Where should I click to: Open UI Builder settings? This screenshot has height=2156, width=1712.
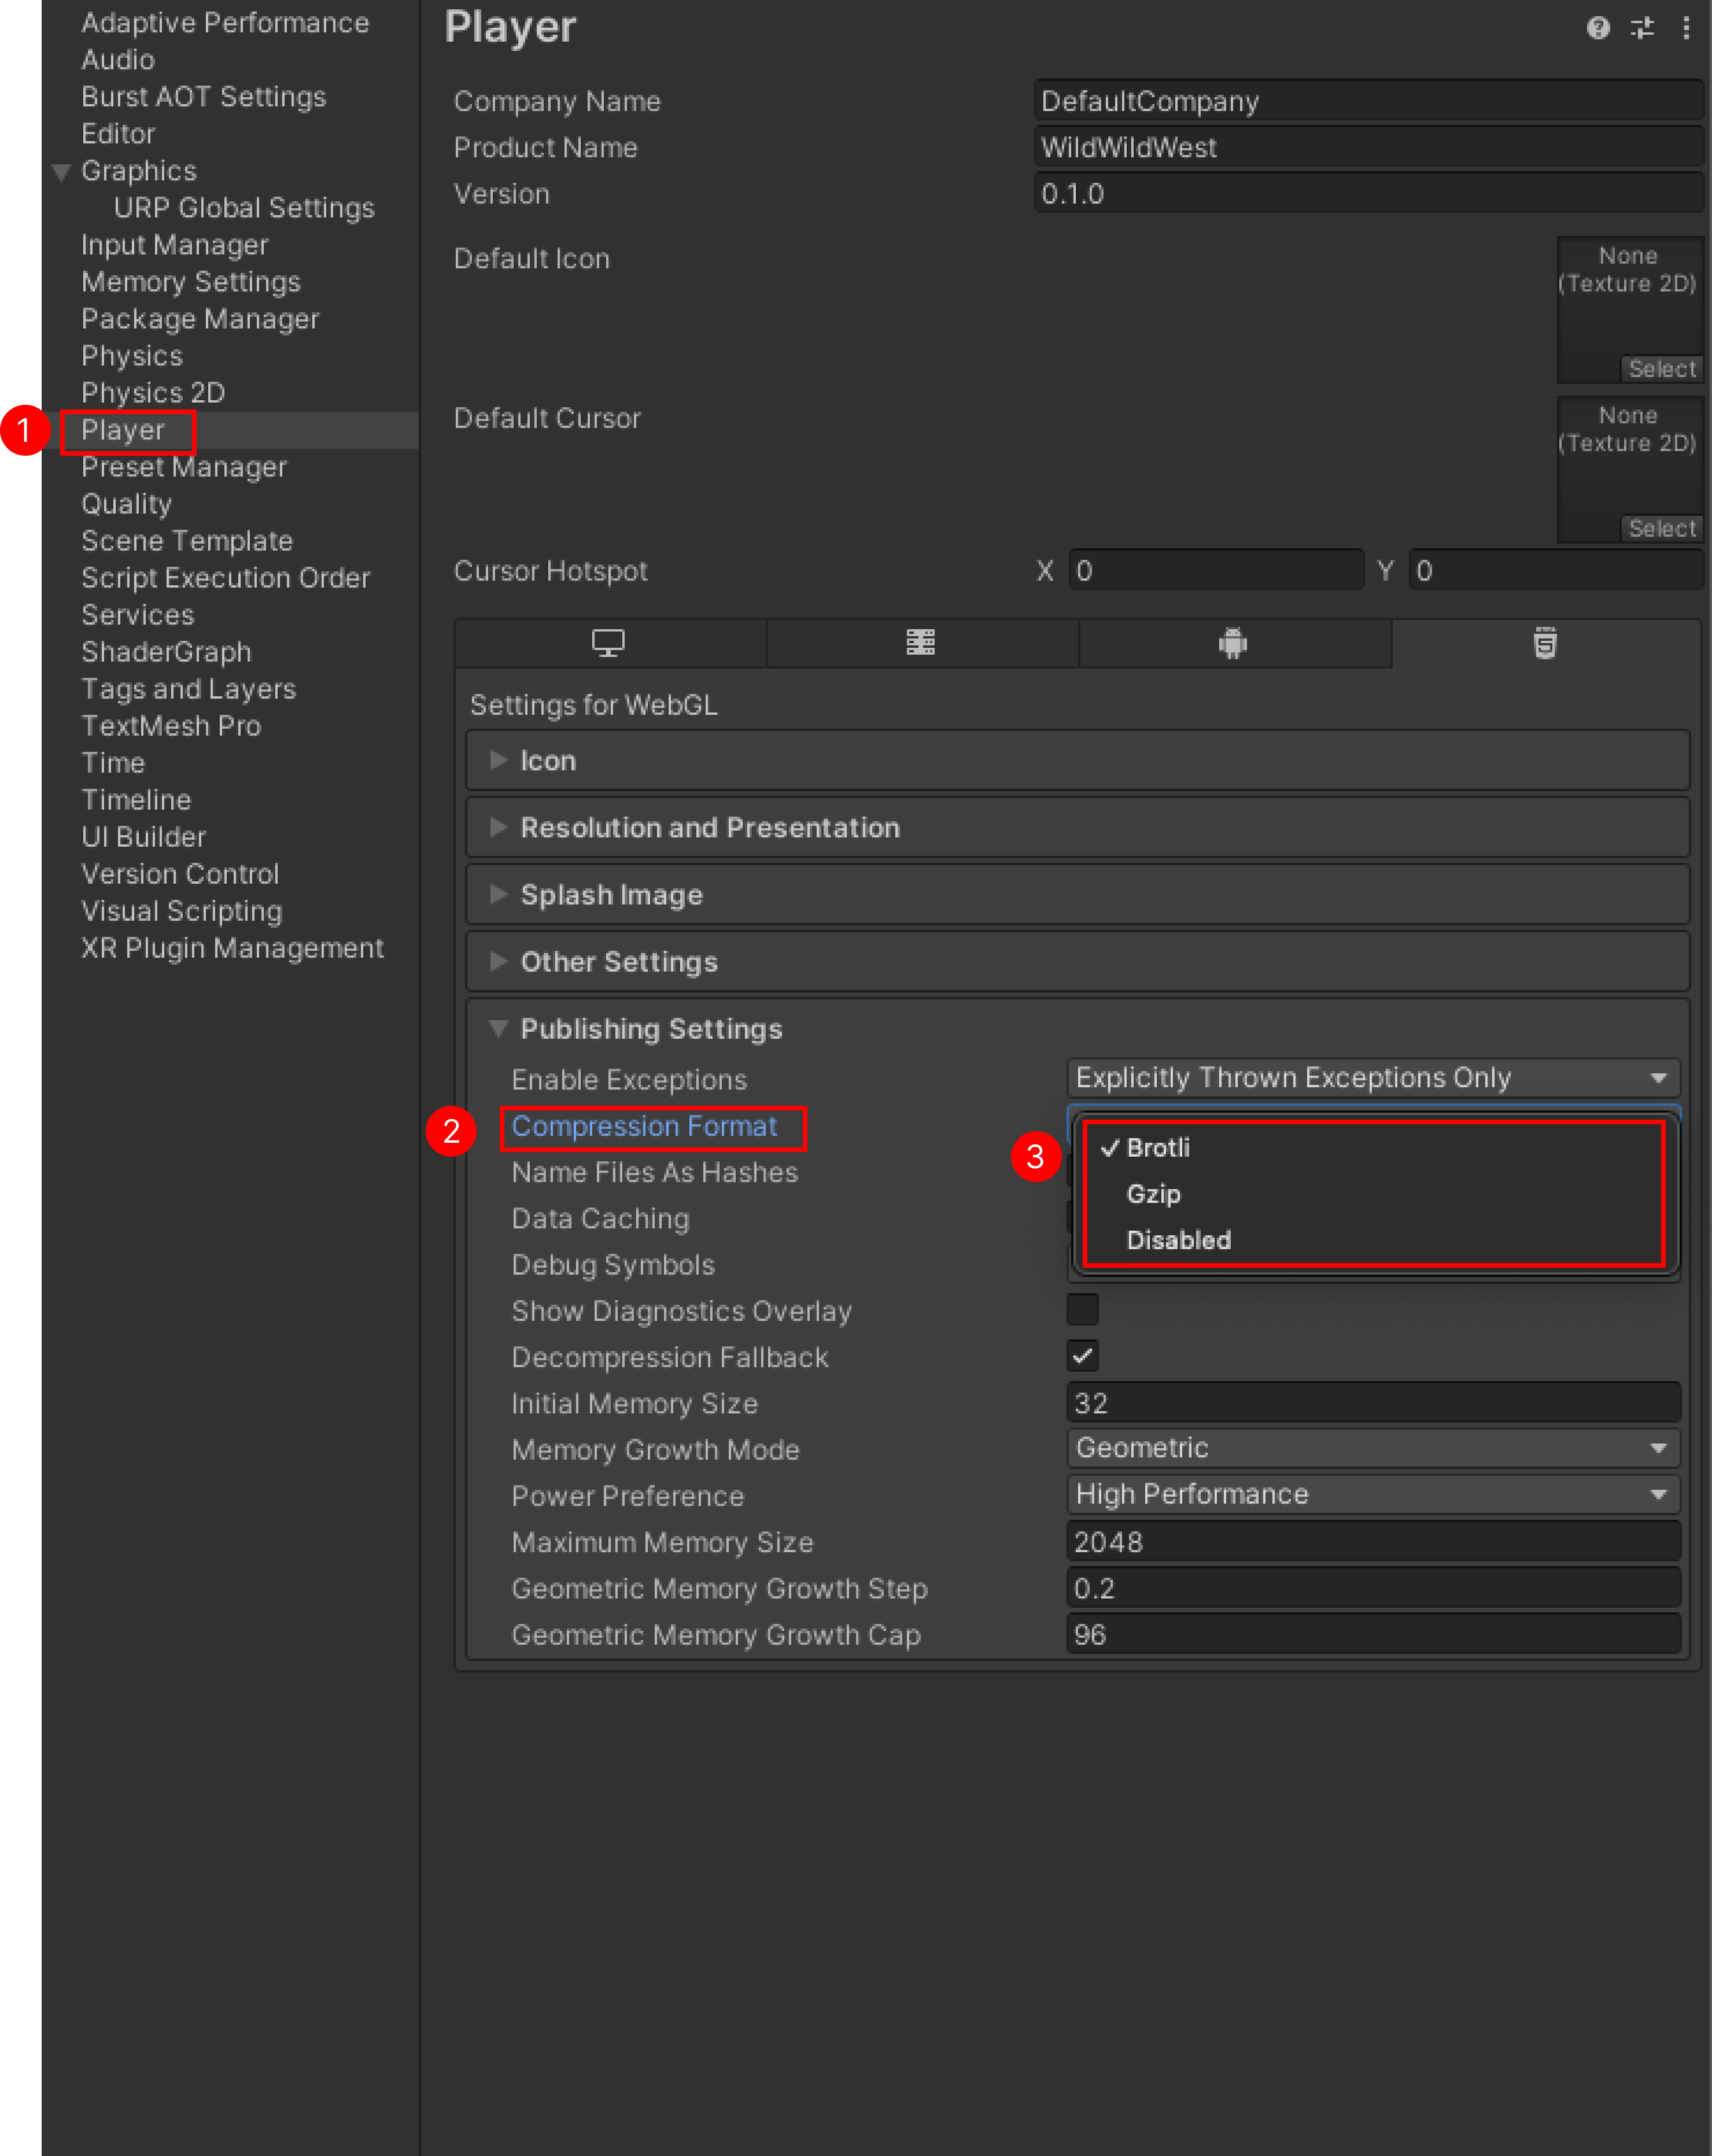pos(144,837)
